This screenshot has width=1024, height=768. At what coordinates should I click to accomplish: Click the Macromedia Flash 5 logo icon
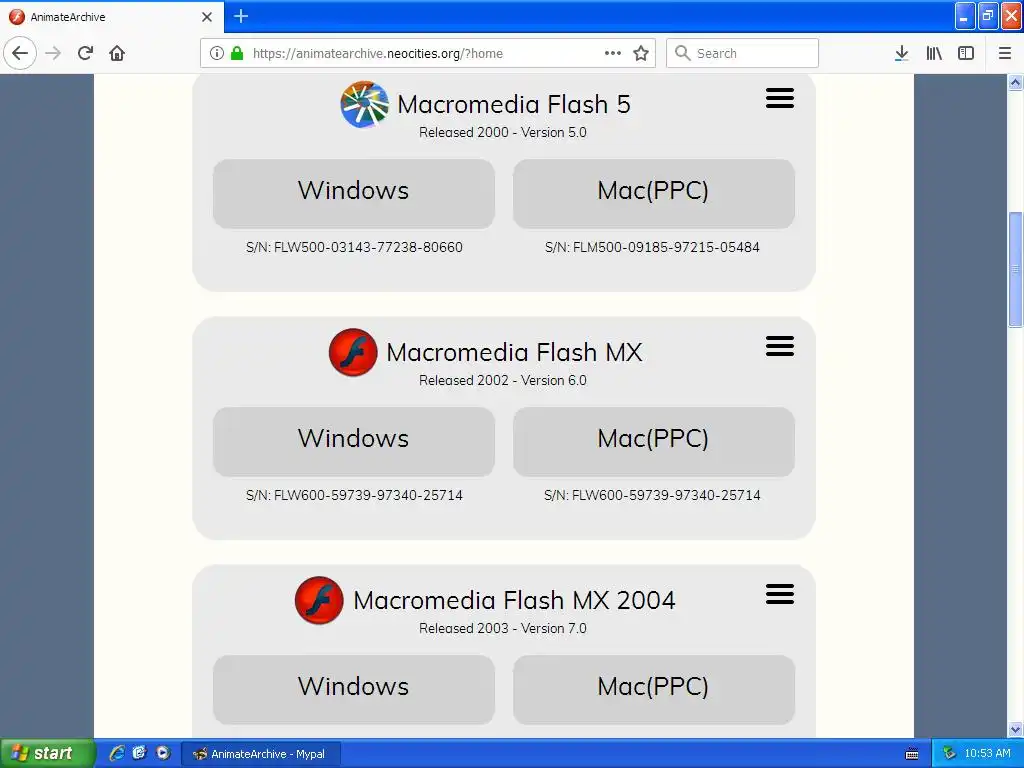(x=364, y=104)
